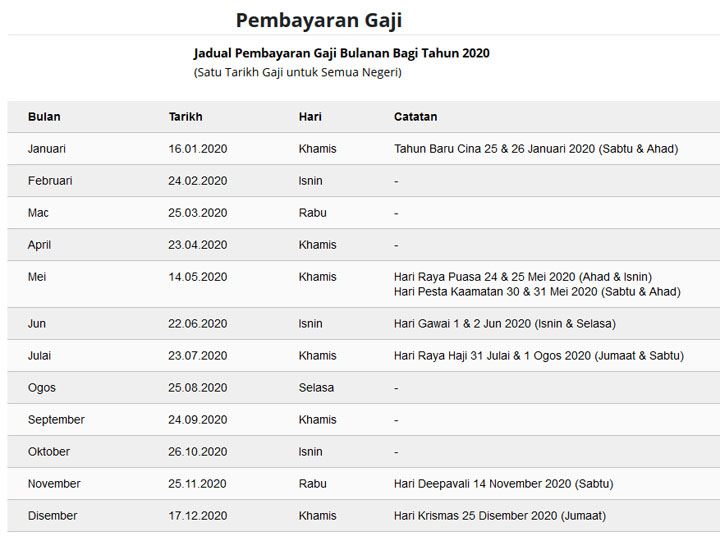
Task: Select the date '22.06.2020'
Action: (x=197, y=324)
